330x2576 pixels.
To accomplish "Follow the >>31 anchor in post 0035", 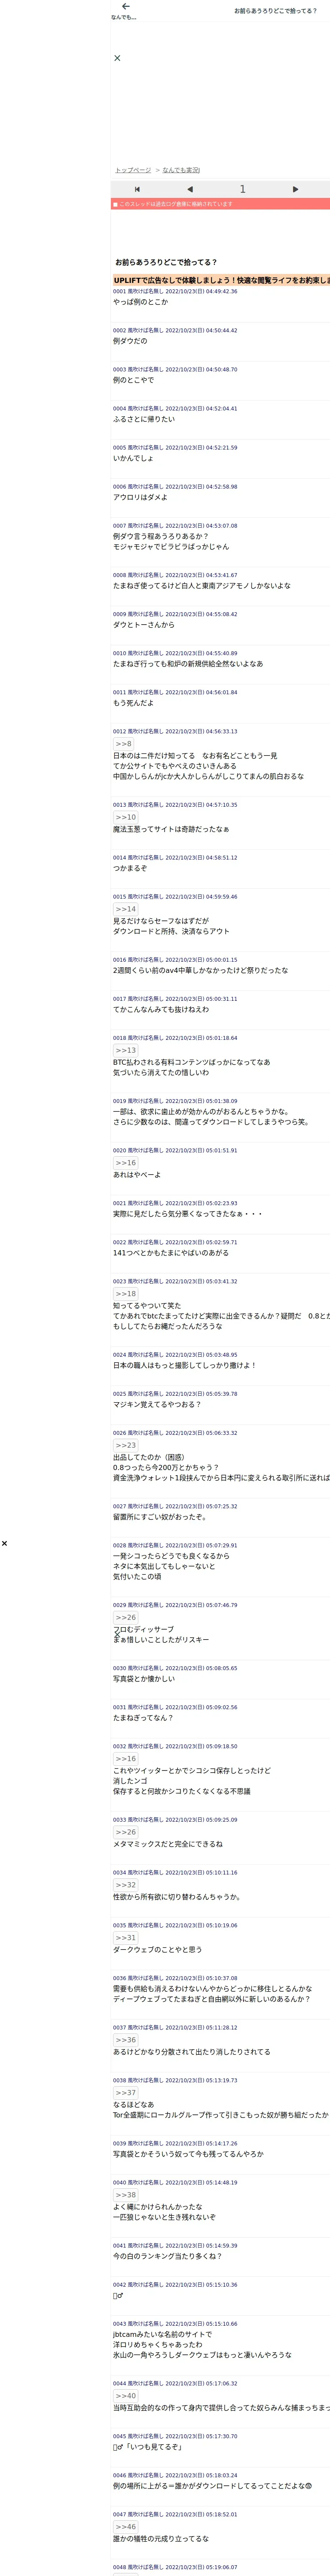I will 125,1938.
